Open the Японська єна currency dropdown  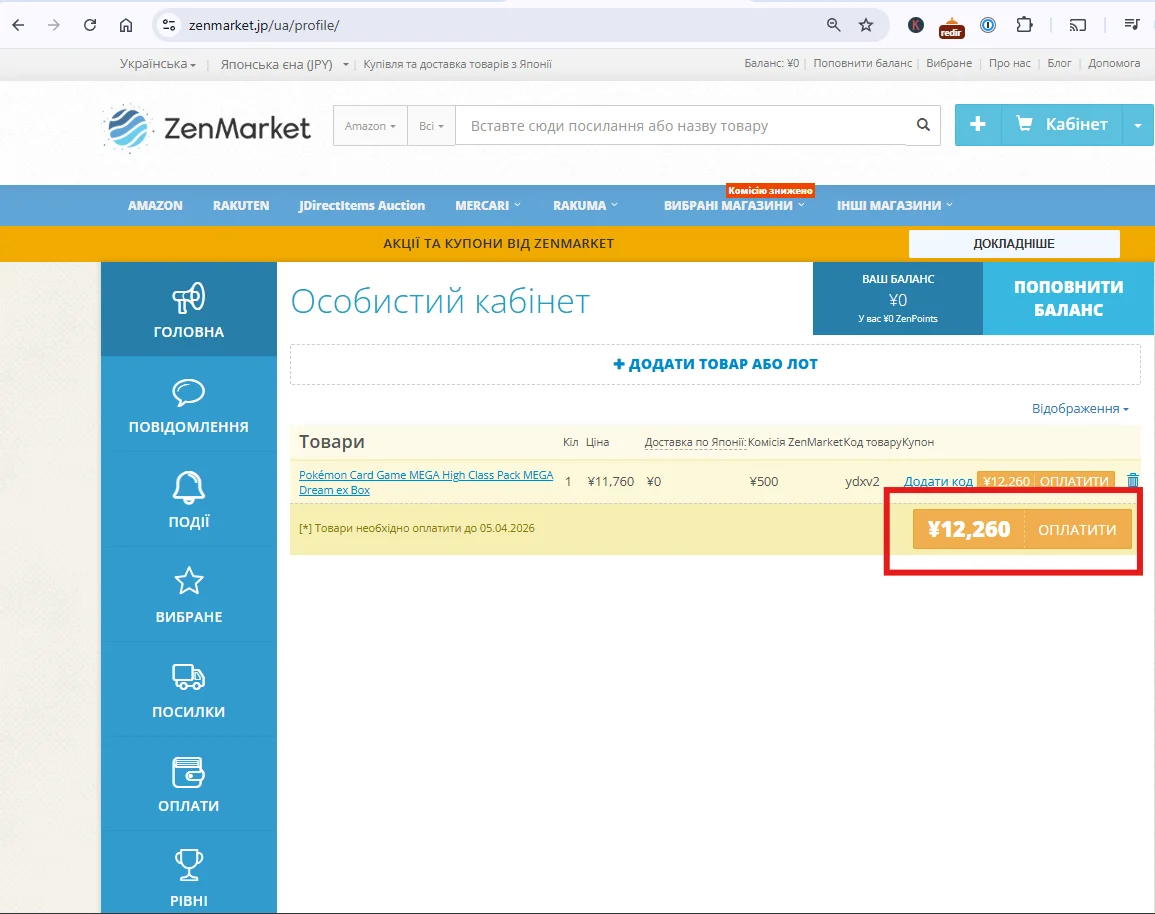point(284,64)
